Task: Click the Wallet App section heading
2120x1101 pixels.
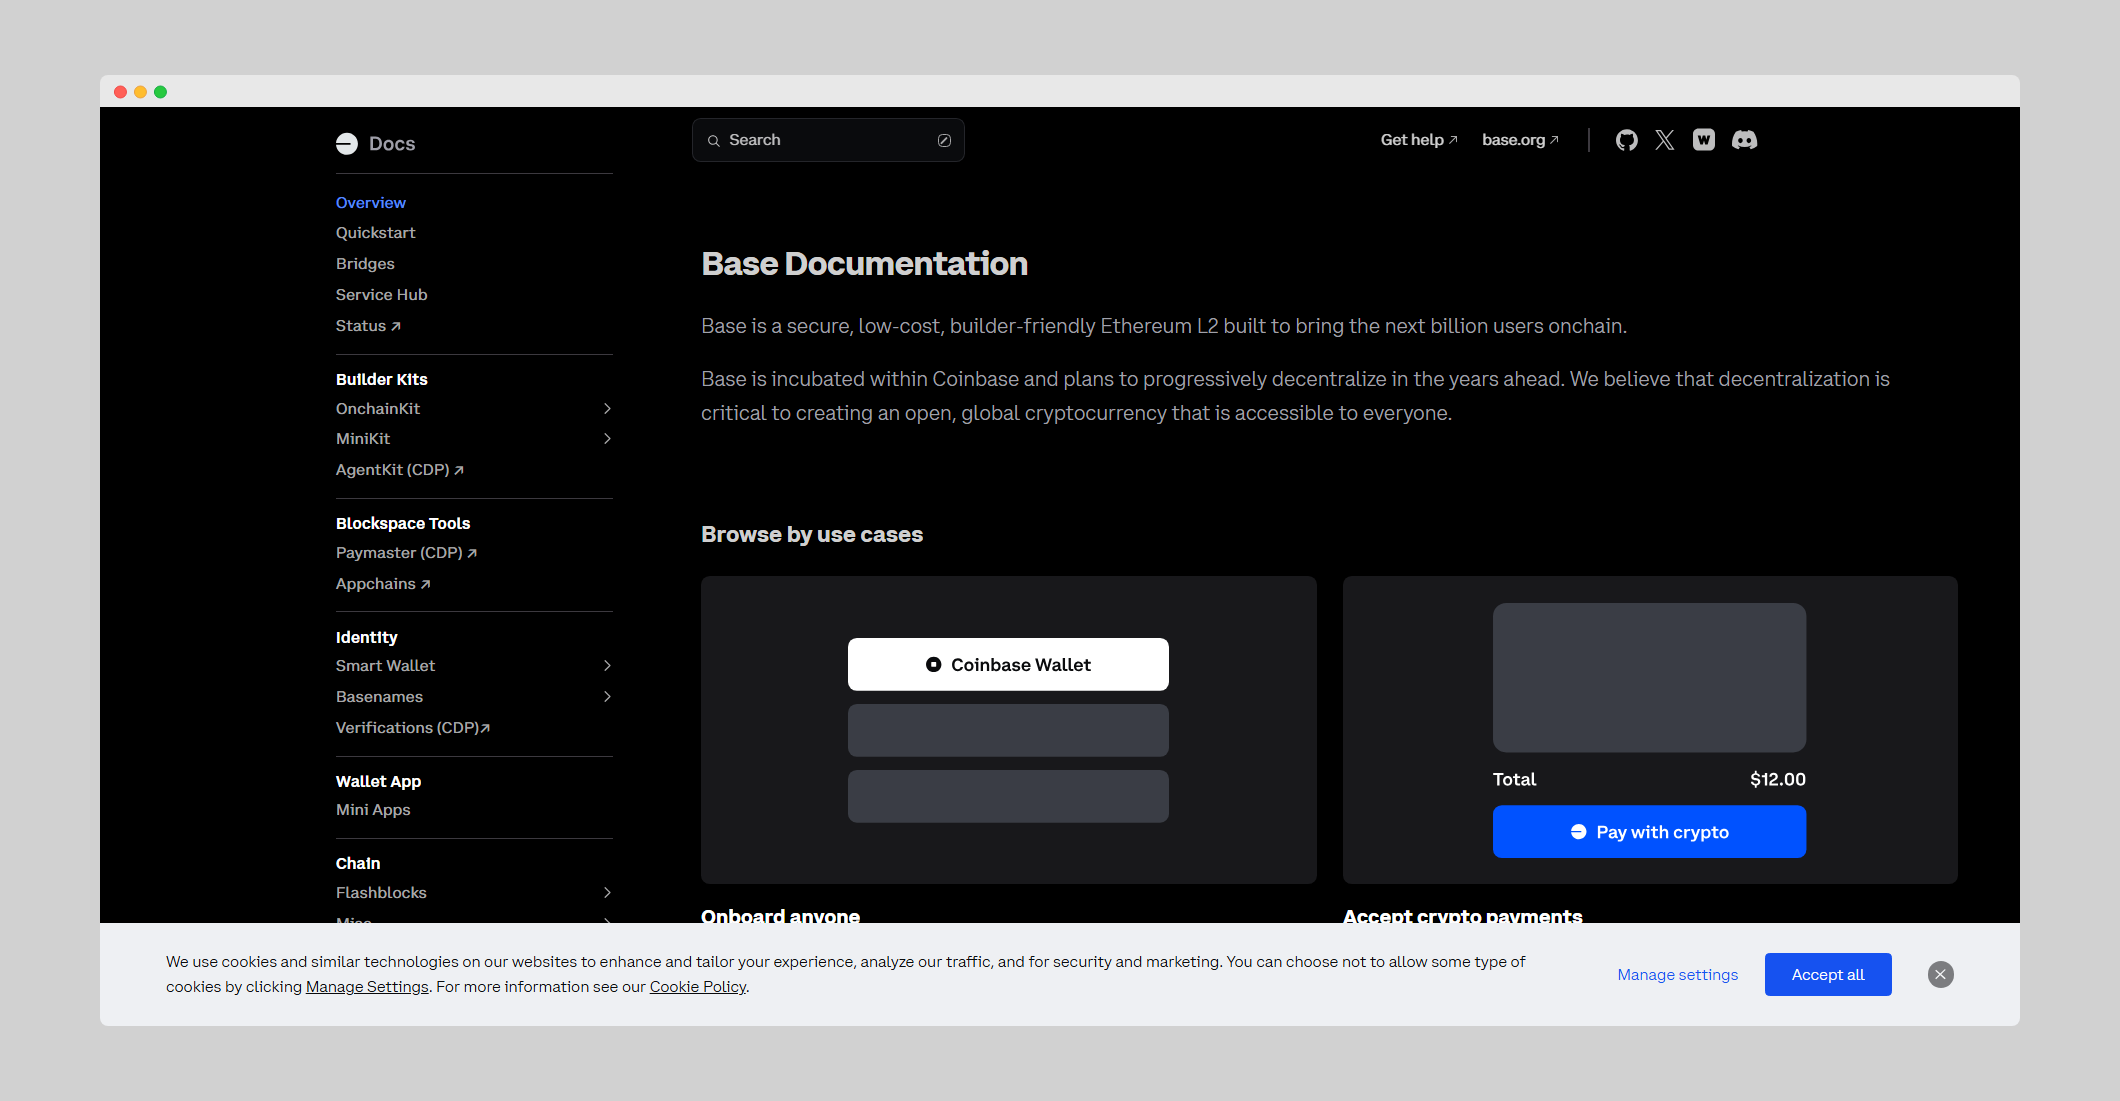Action: [x=379, y=782]
